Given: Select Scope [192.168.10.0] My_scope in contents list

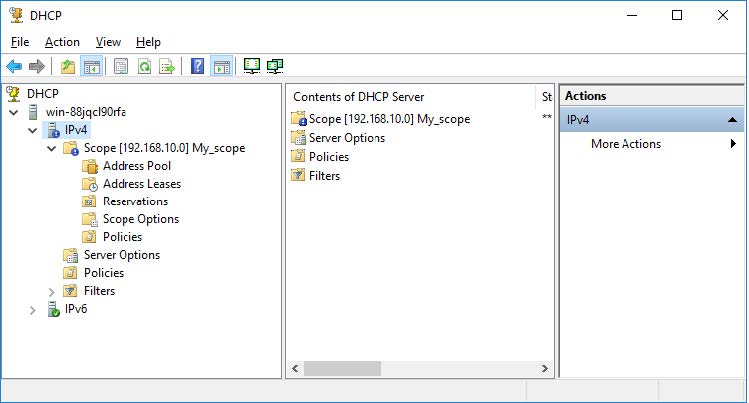Looking at the screenshot, I should pos(389,119).
